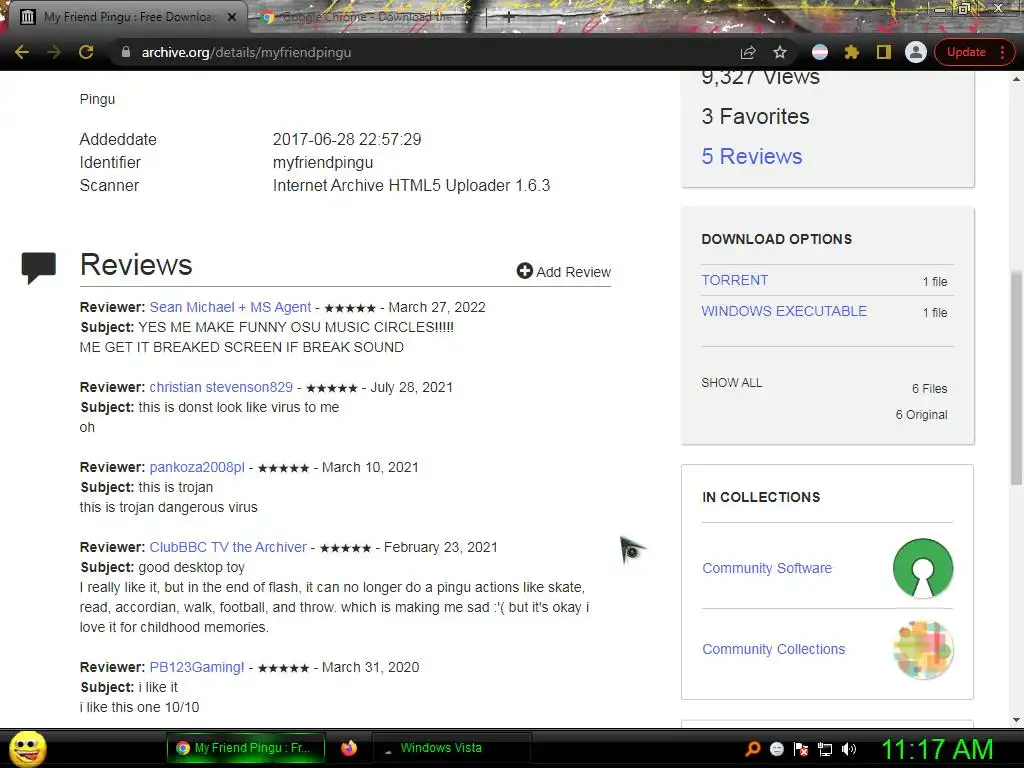Open the Chrome profile avatar
1024x768 pixels.
click(x=916, y=52)
